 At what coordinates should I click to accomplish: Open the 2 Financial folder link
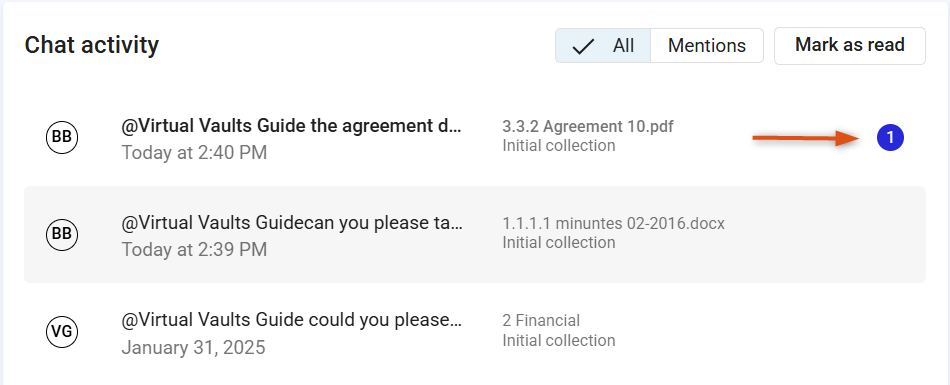point(541,320)
